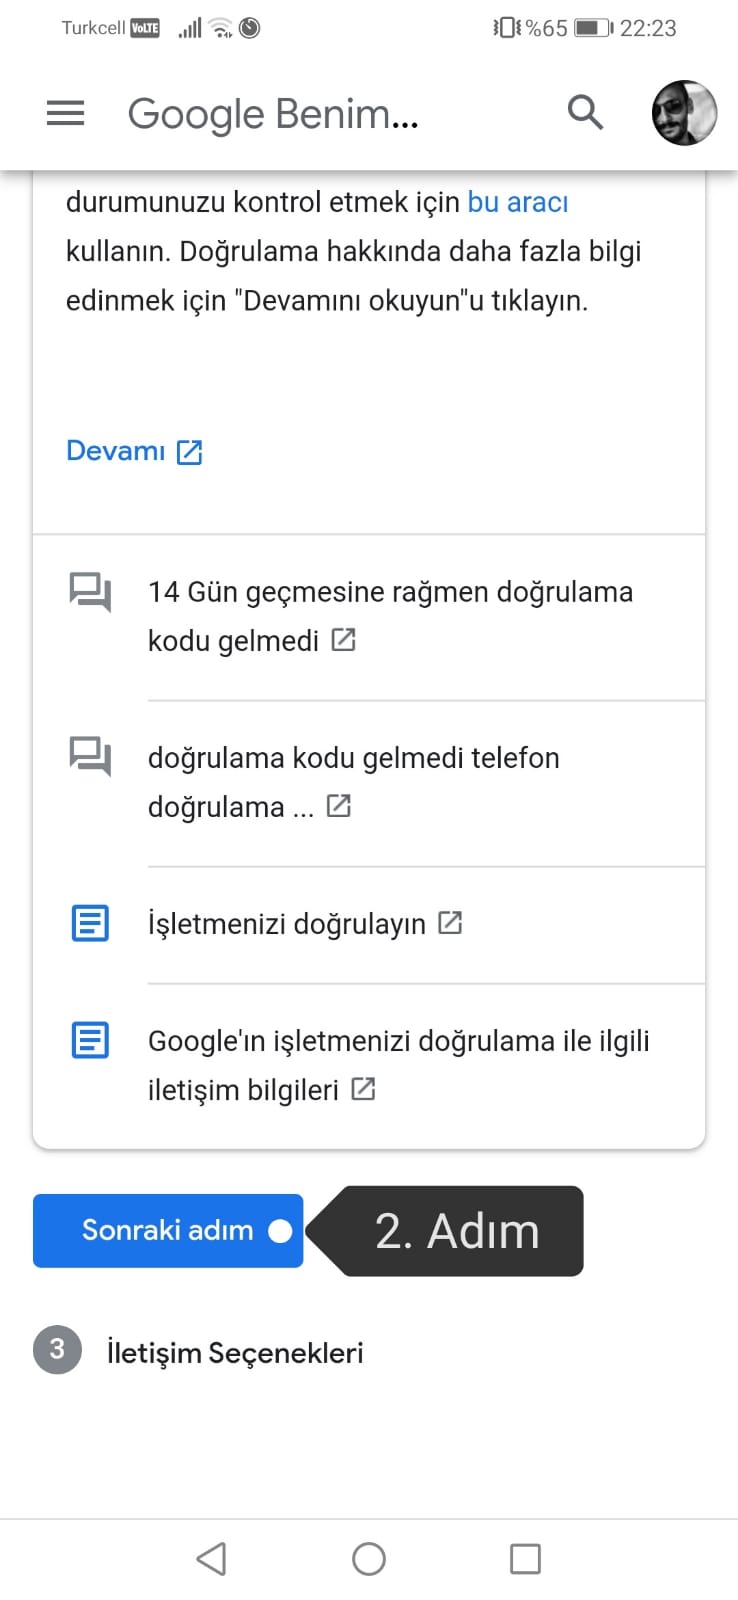Click the '2. Adım' tooltip label
This screenshot has width=738, height=1600.
click(x=457, y=1231)
